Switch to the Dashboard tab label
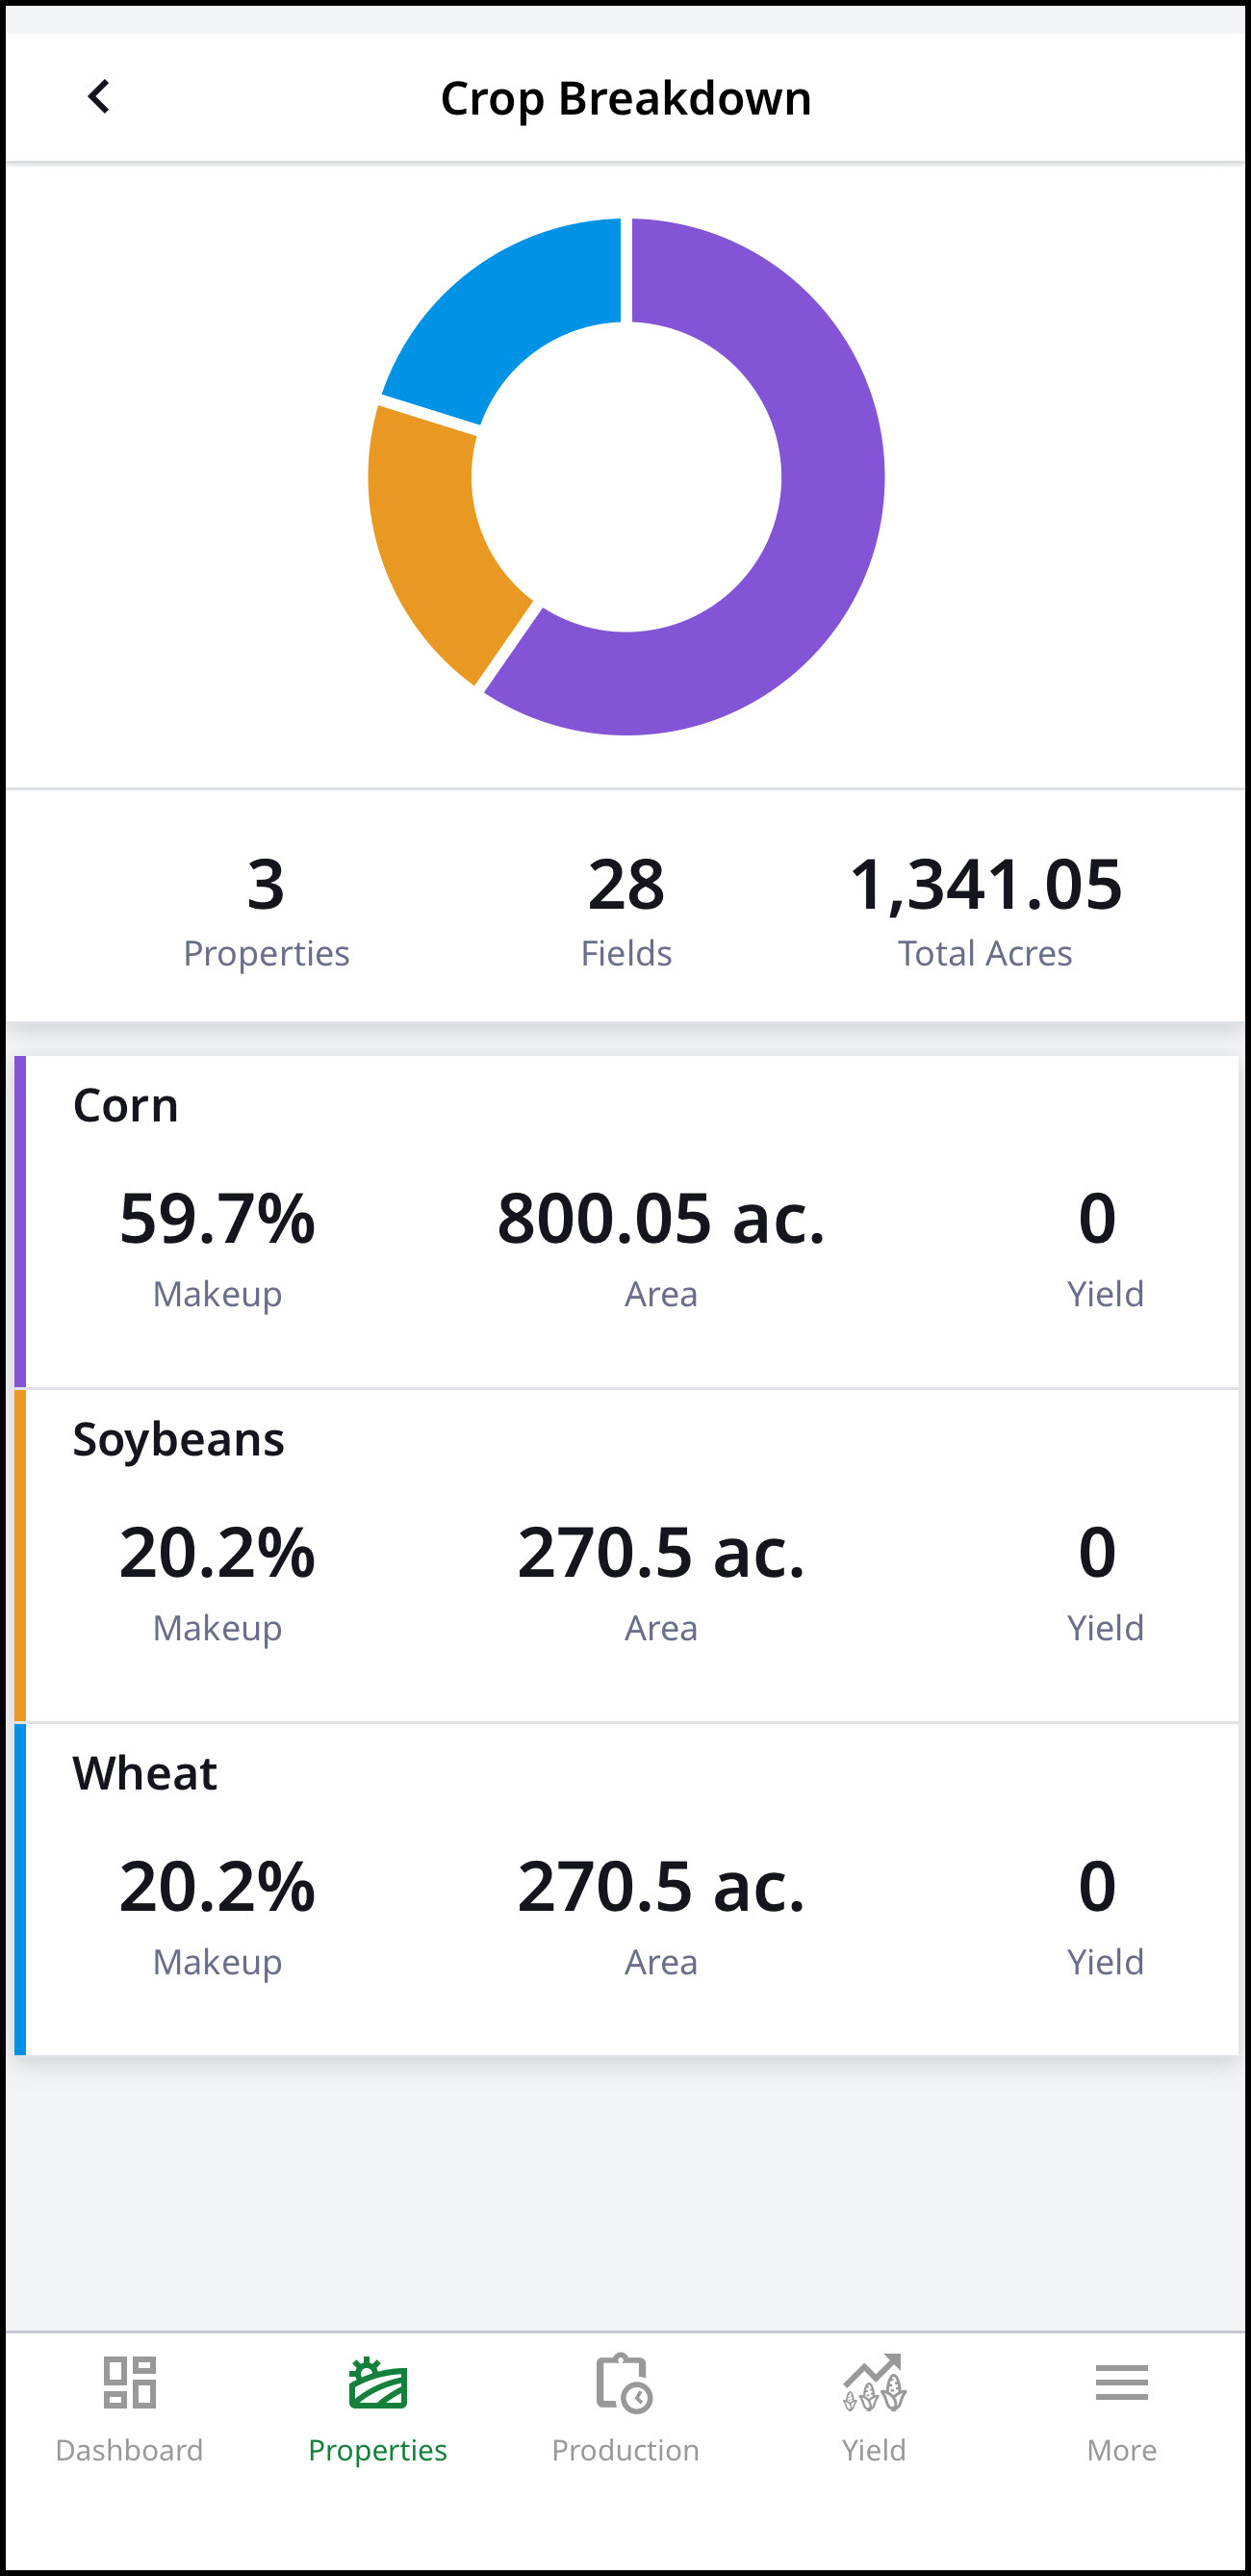Image resolution: width=1251 pixels, height=2576 pixels. 129,2450
